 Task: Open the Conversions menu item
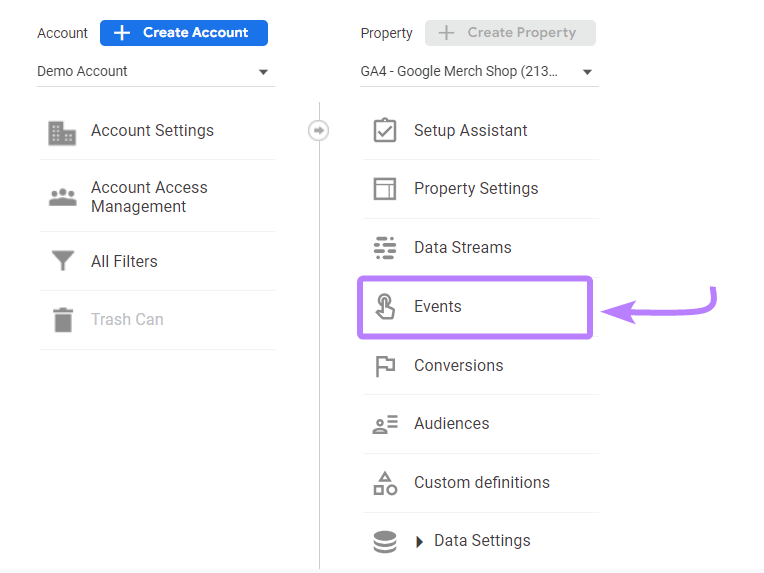pos(458,366)
